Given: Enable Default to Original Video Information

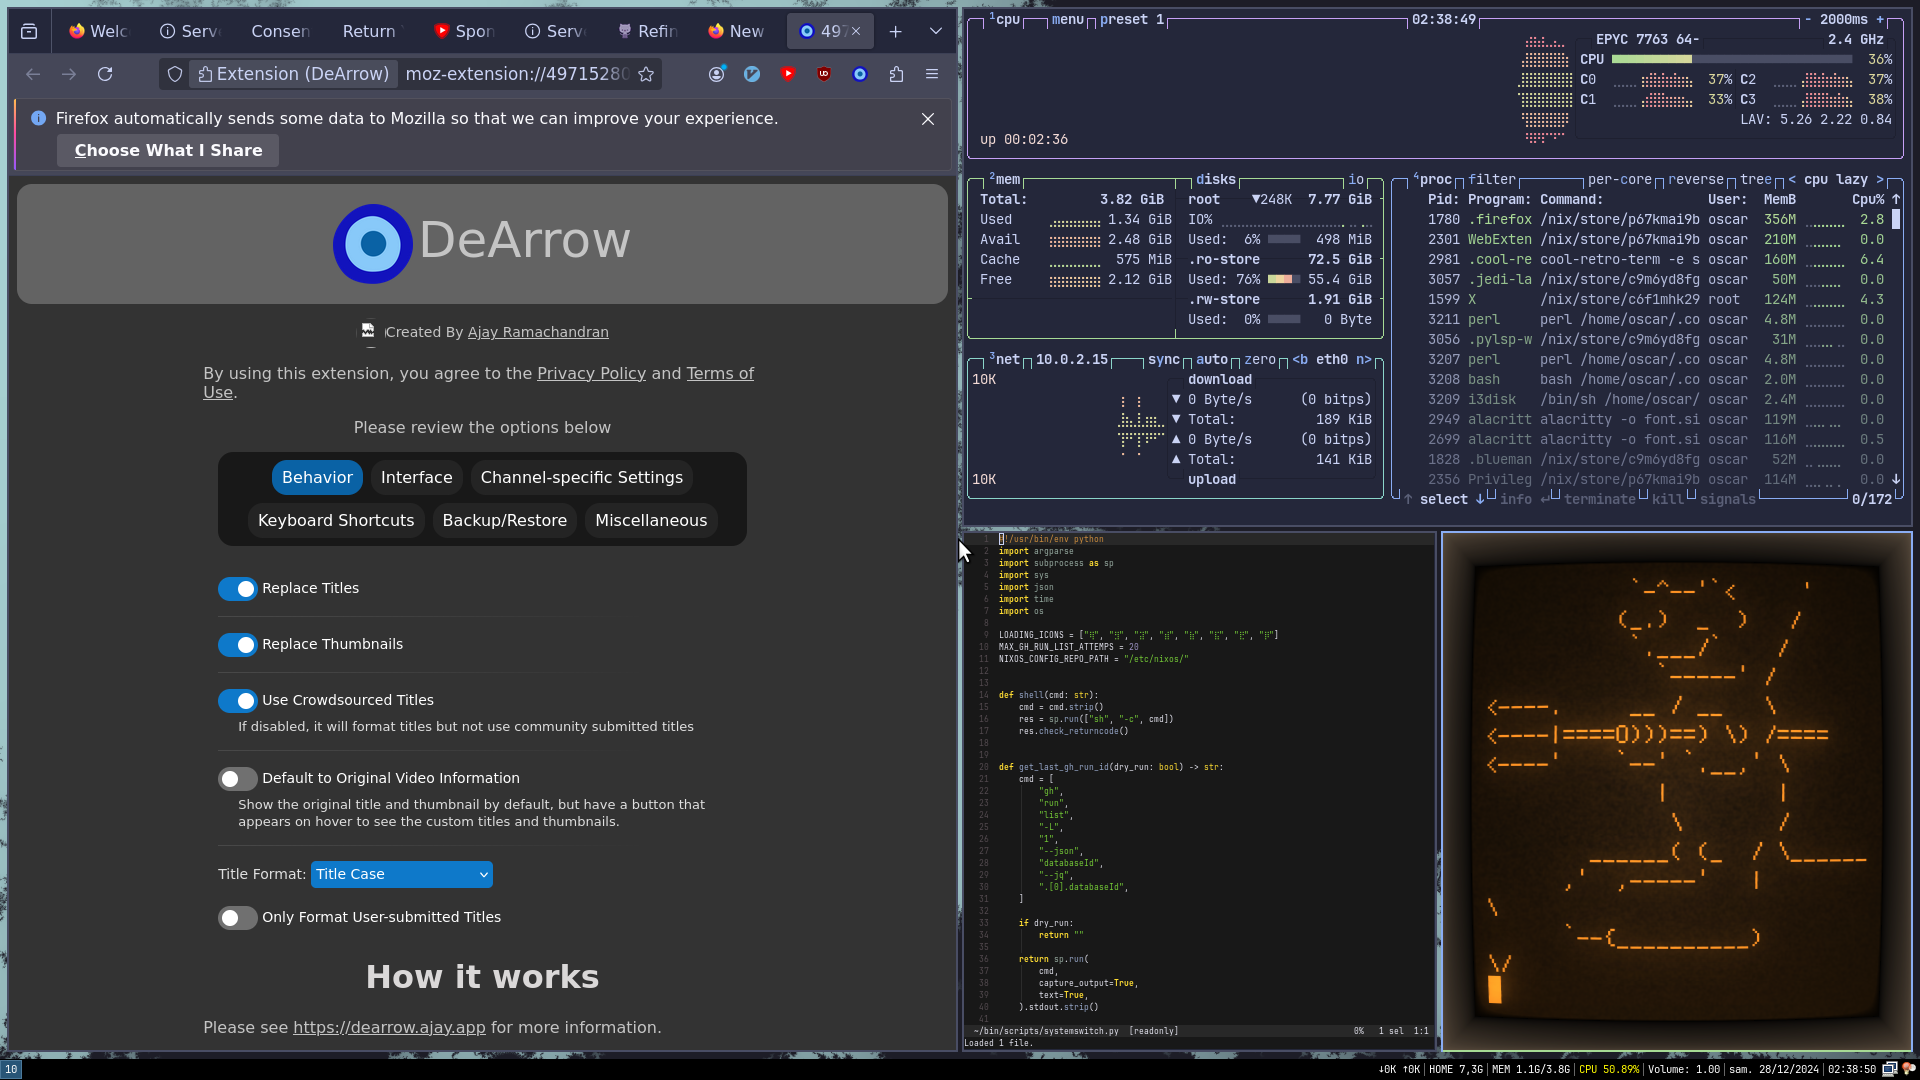Looking at the screenshot, I should (238, 779).
